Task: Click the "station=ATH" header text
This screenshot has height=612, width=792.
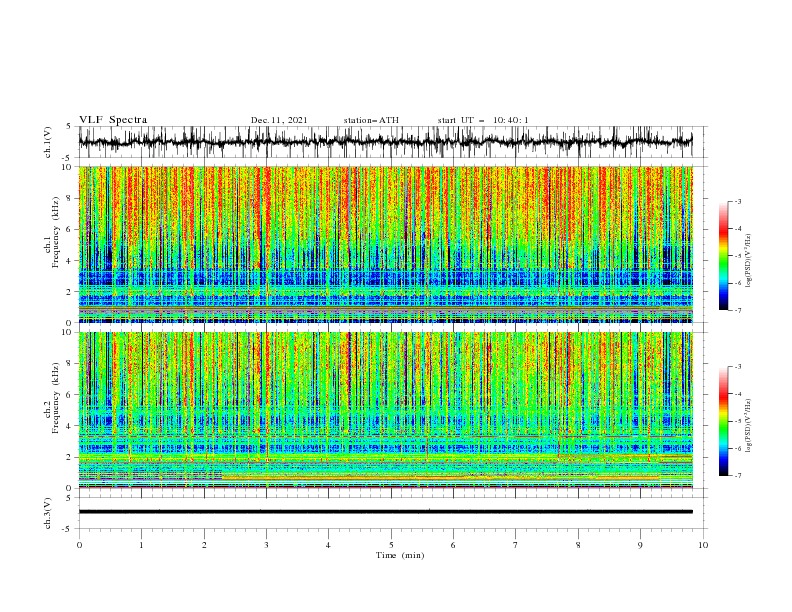Action: click(x=371, y=120)
